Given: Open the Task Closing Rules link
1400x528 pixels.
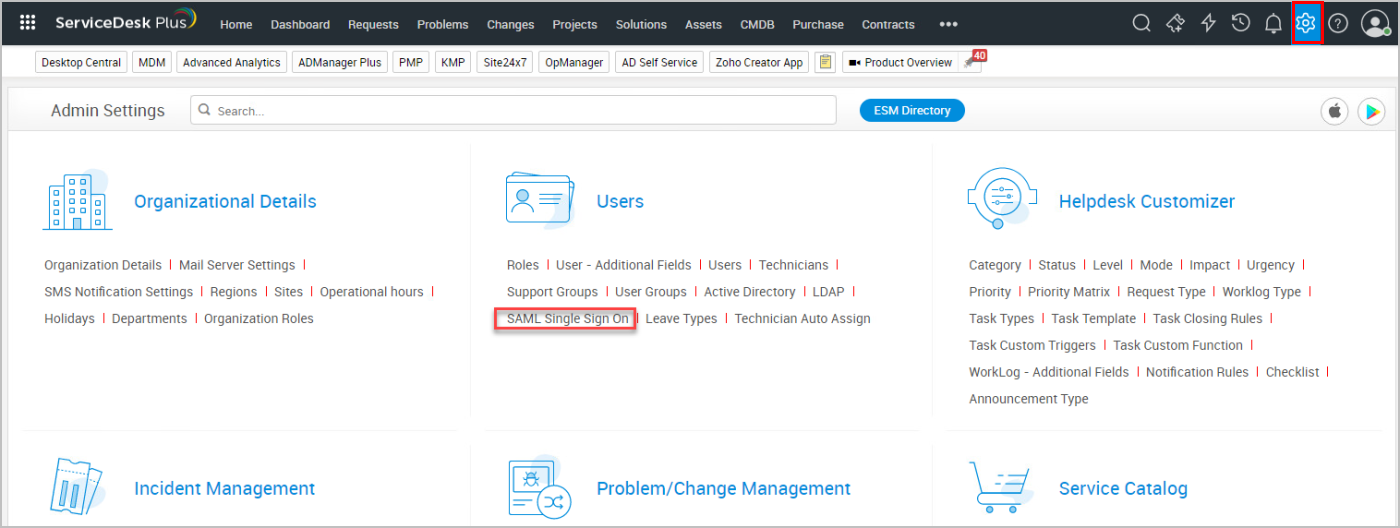Looking at the screenshot, I should 1208,318.
